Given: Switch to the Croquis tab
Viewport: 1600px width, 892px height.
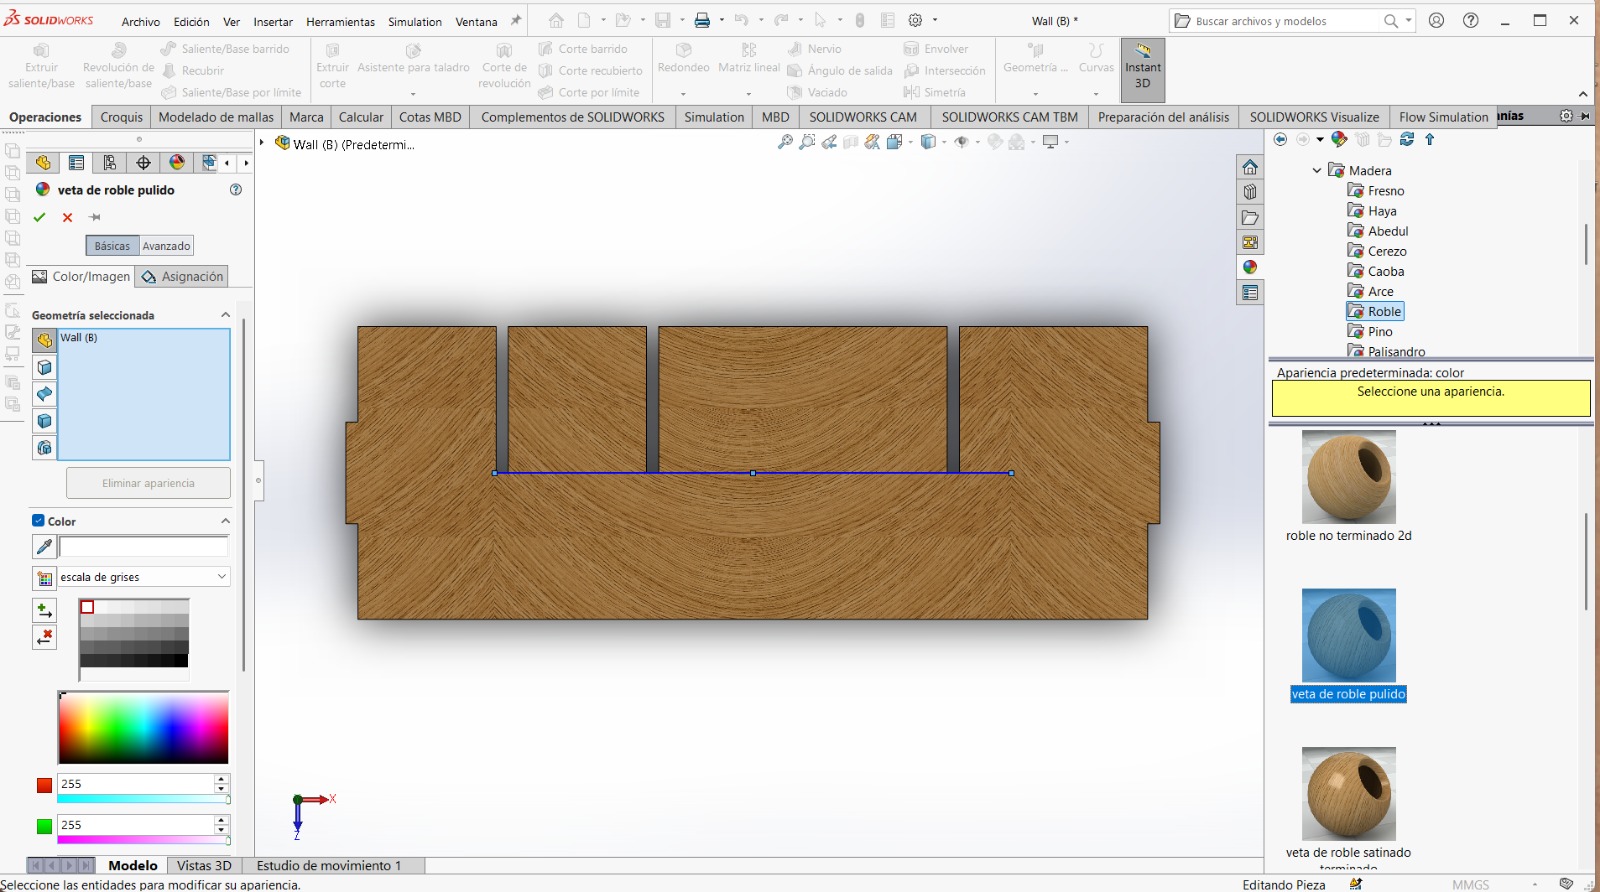Looking at the screenshot, I should tap(121, 117).
